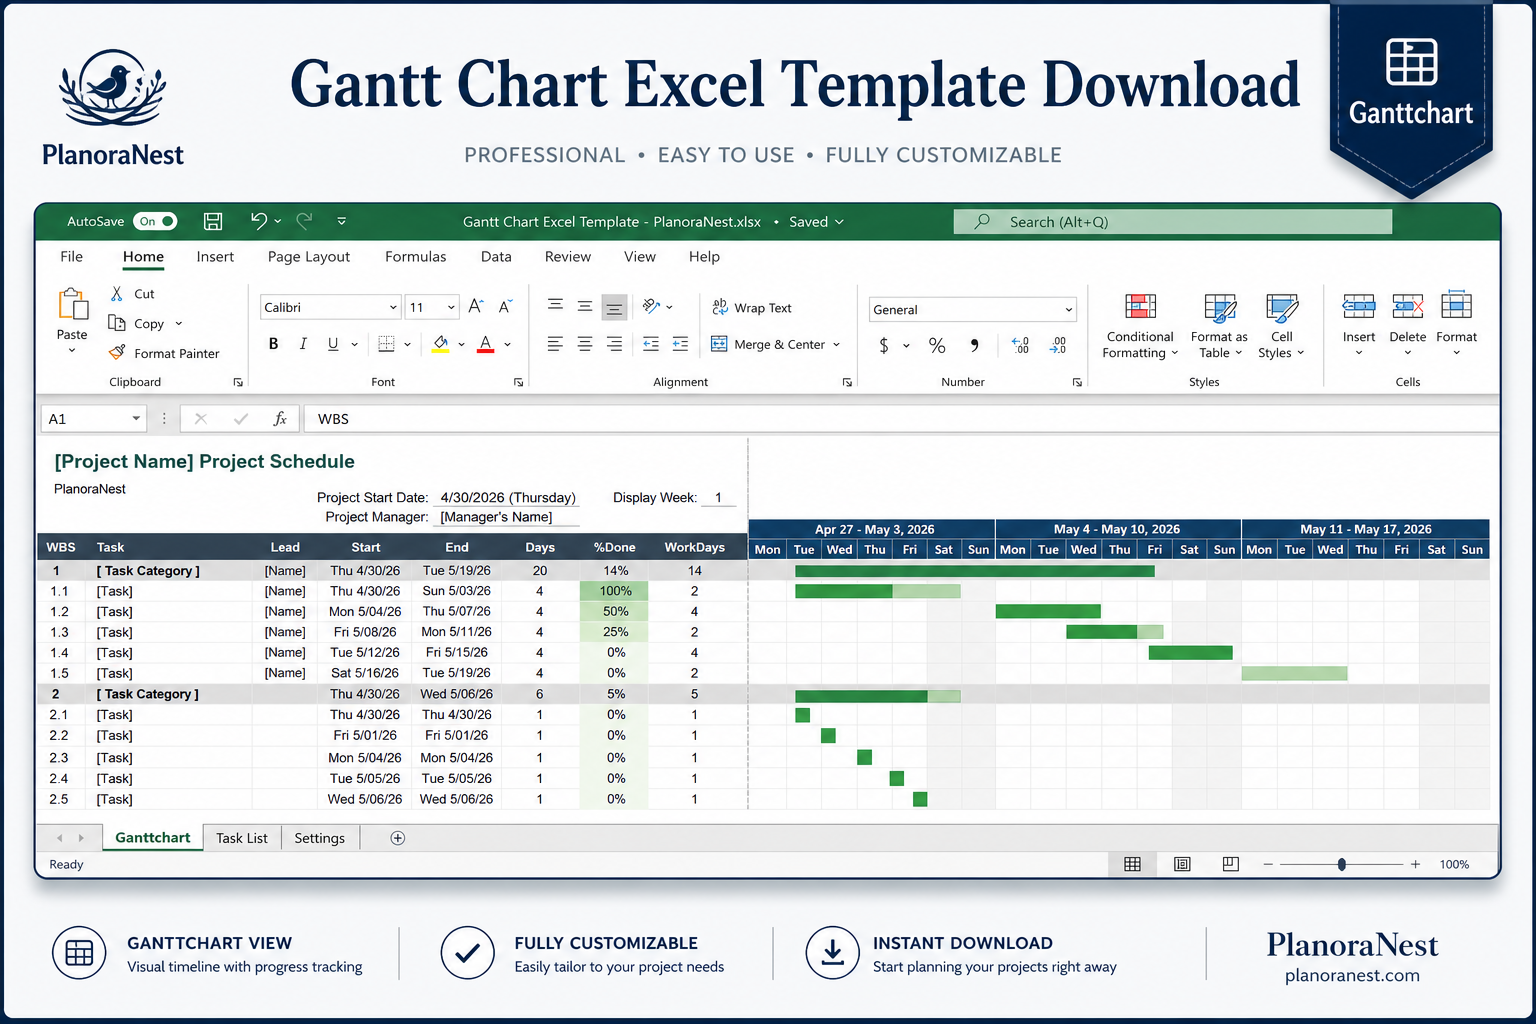Toggle the AutoSave switch
Image resolution: width=1536 pixels, height=1024 pixels.
pos(155,221)
